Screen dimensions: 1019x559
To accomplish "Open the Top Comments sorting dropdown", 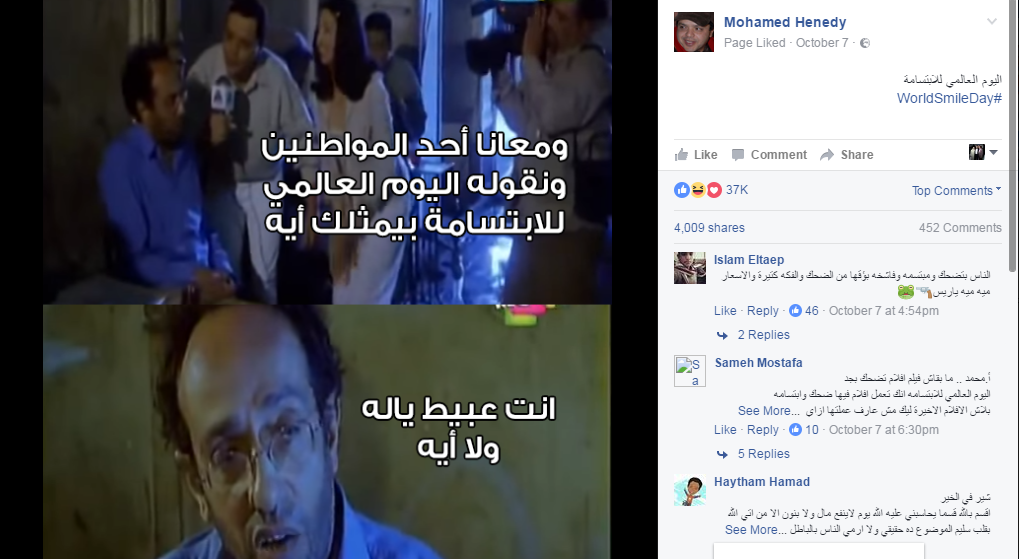I will pyautogui.click(x=956, y=190).
